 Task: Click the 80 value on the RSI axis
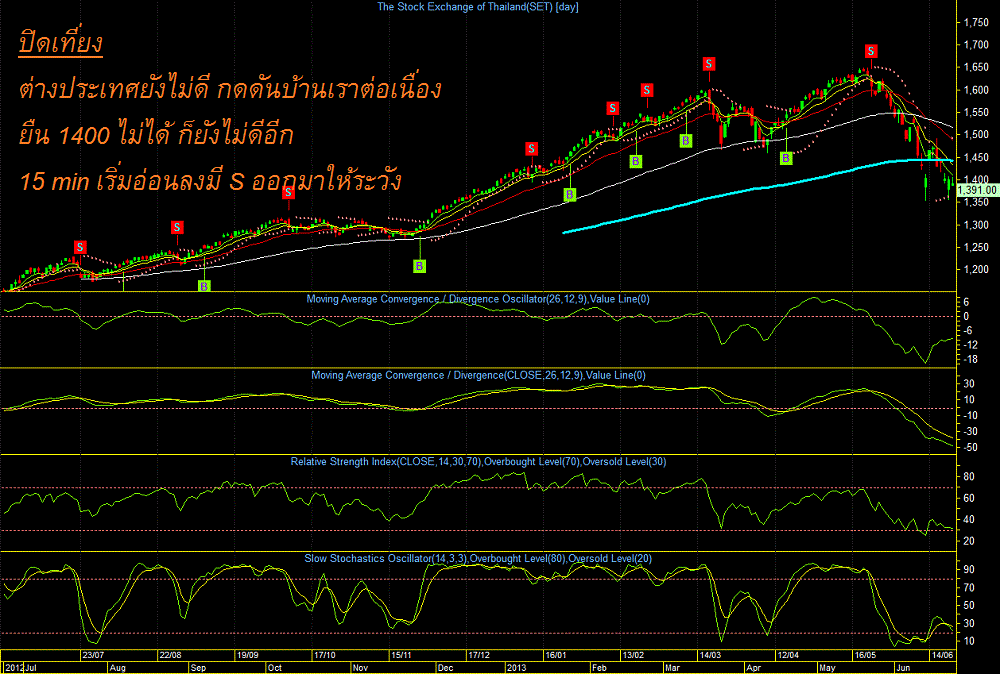point(968,477)
